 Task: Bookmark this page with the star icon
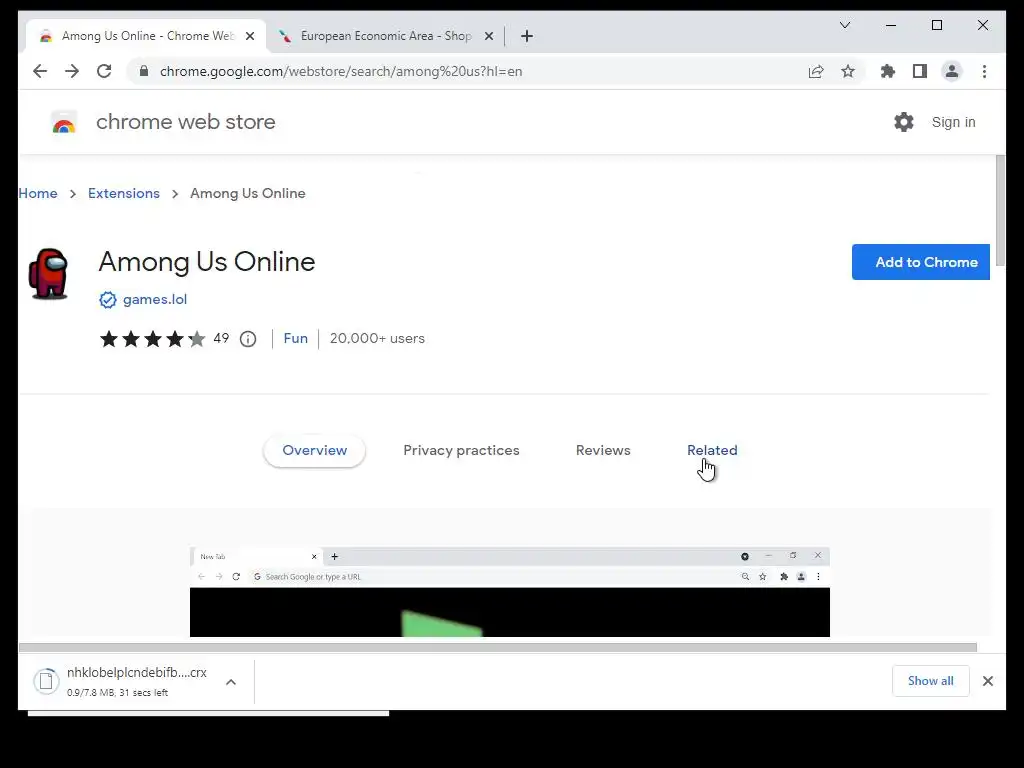point(848,71)
